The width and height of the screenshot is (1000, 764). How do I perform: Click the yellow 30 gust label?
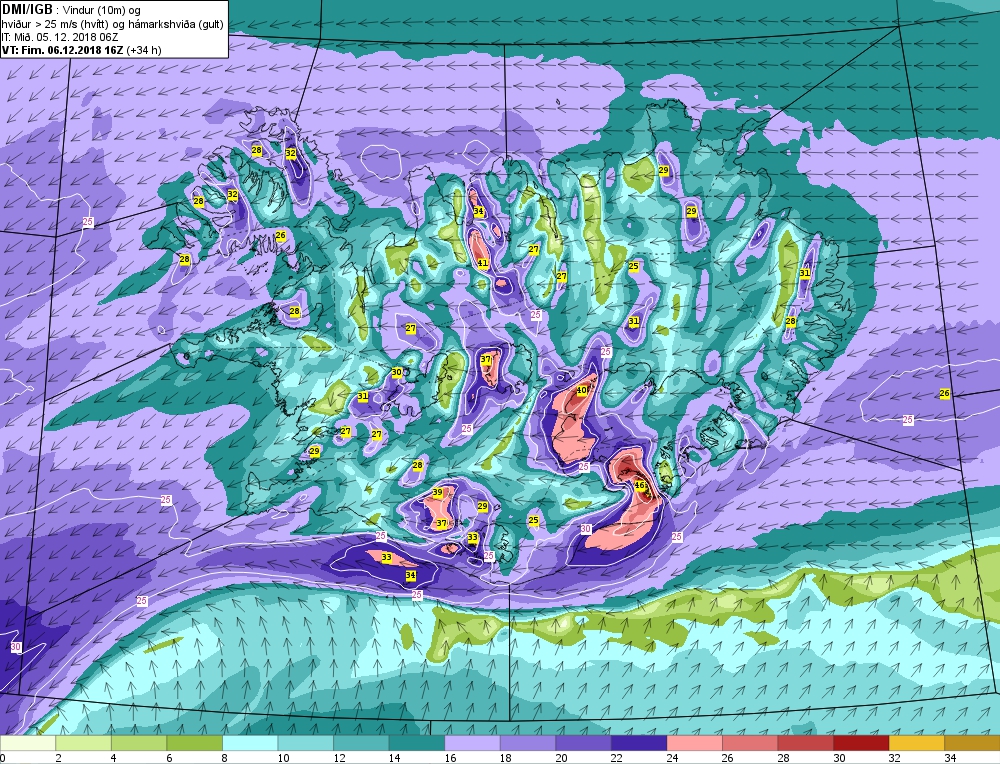(x=397, y=372)
